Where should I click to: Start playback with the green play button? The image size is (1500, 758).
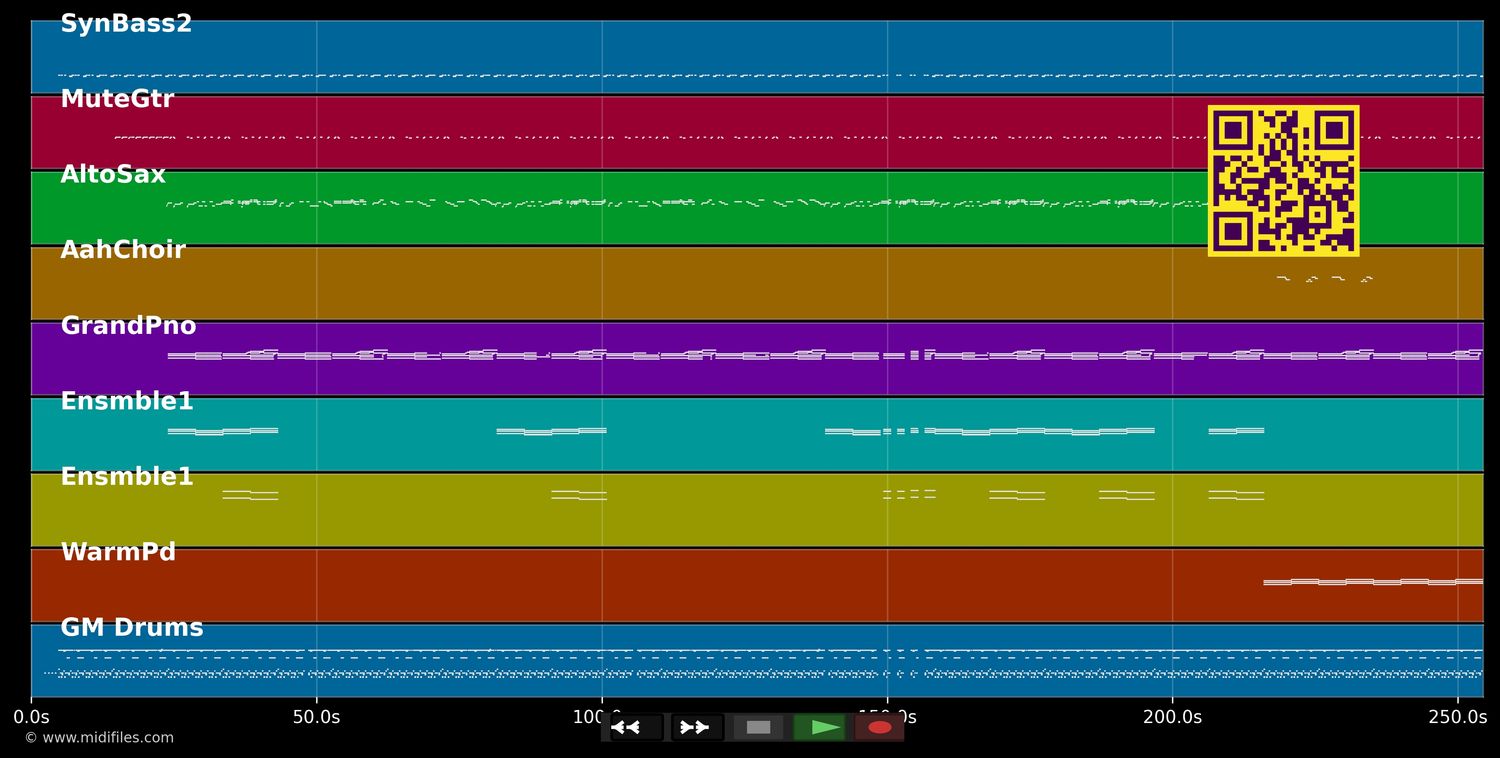(819, 727)
